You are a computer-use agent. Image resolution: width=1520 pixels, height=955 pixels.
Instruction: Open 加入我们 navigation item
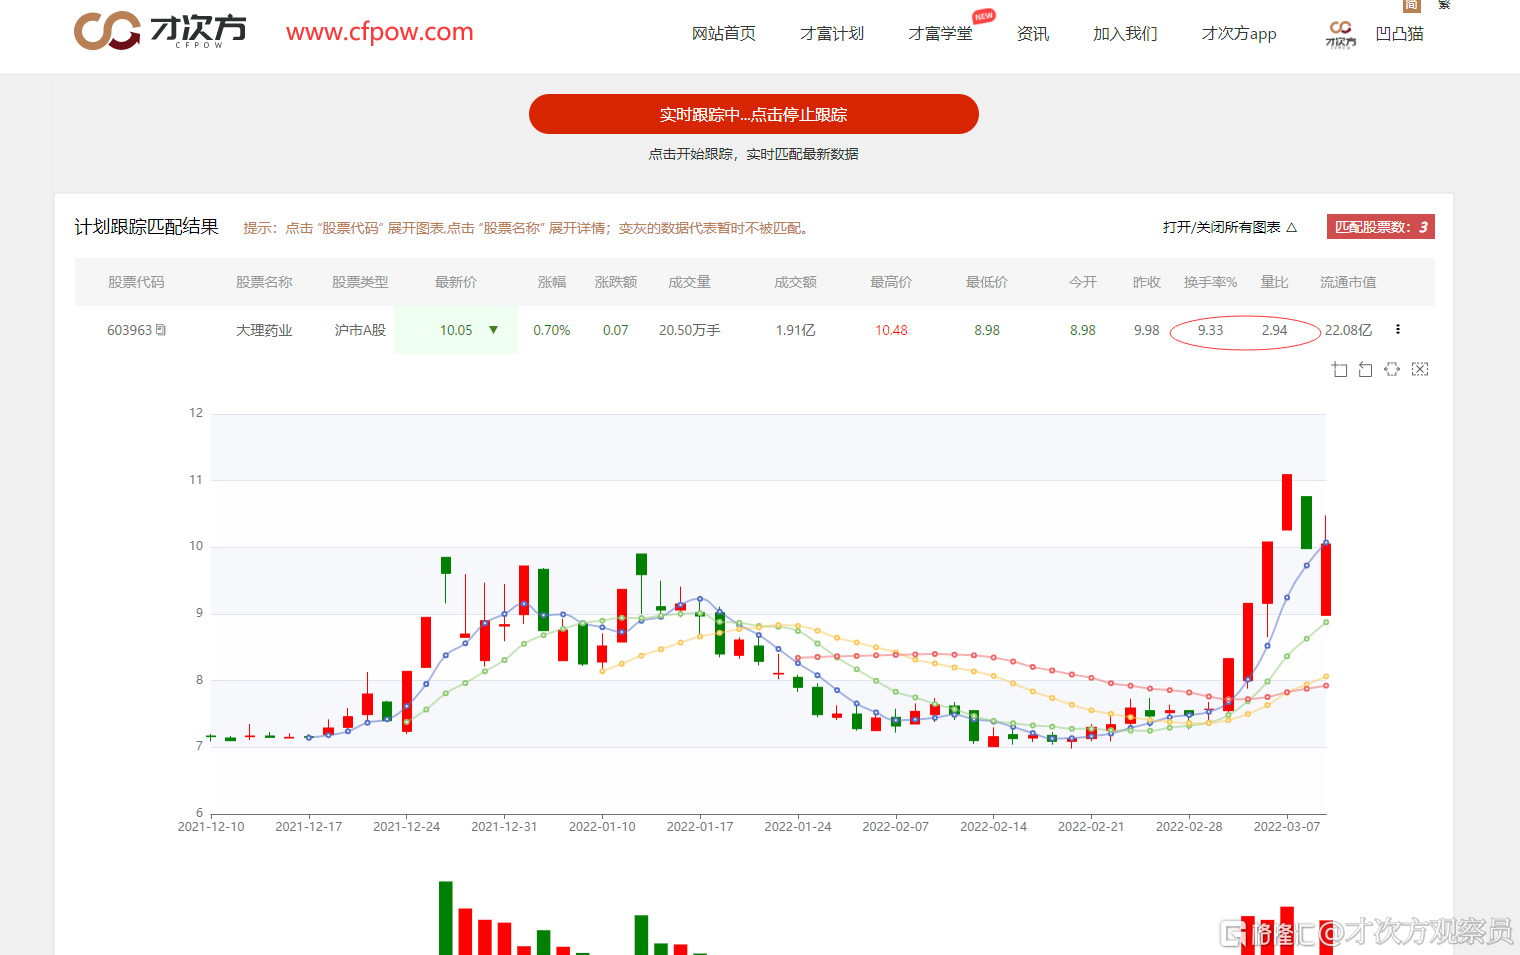pyautogui.click(x=1125, y=33)
